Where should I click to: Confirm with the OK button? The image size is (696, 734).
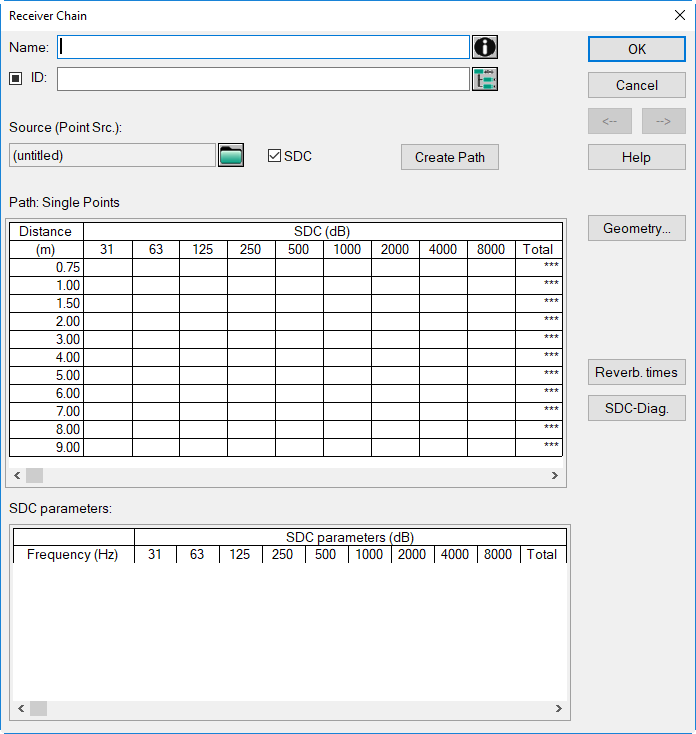[x=637, y=49]
